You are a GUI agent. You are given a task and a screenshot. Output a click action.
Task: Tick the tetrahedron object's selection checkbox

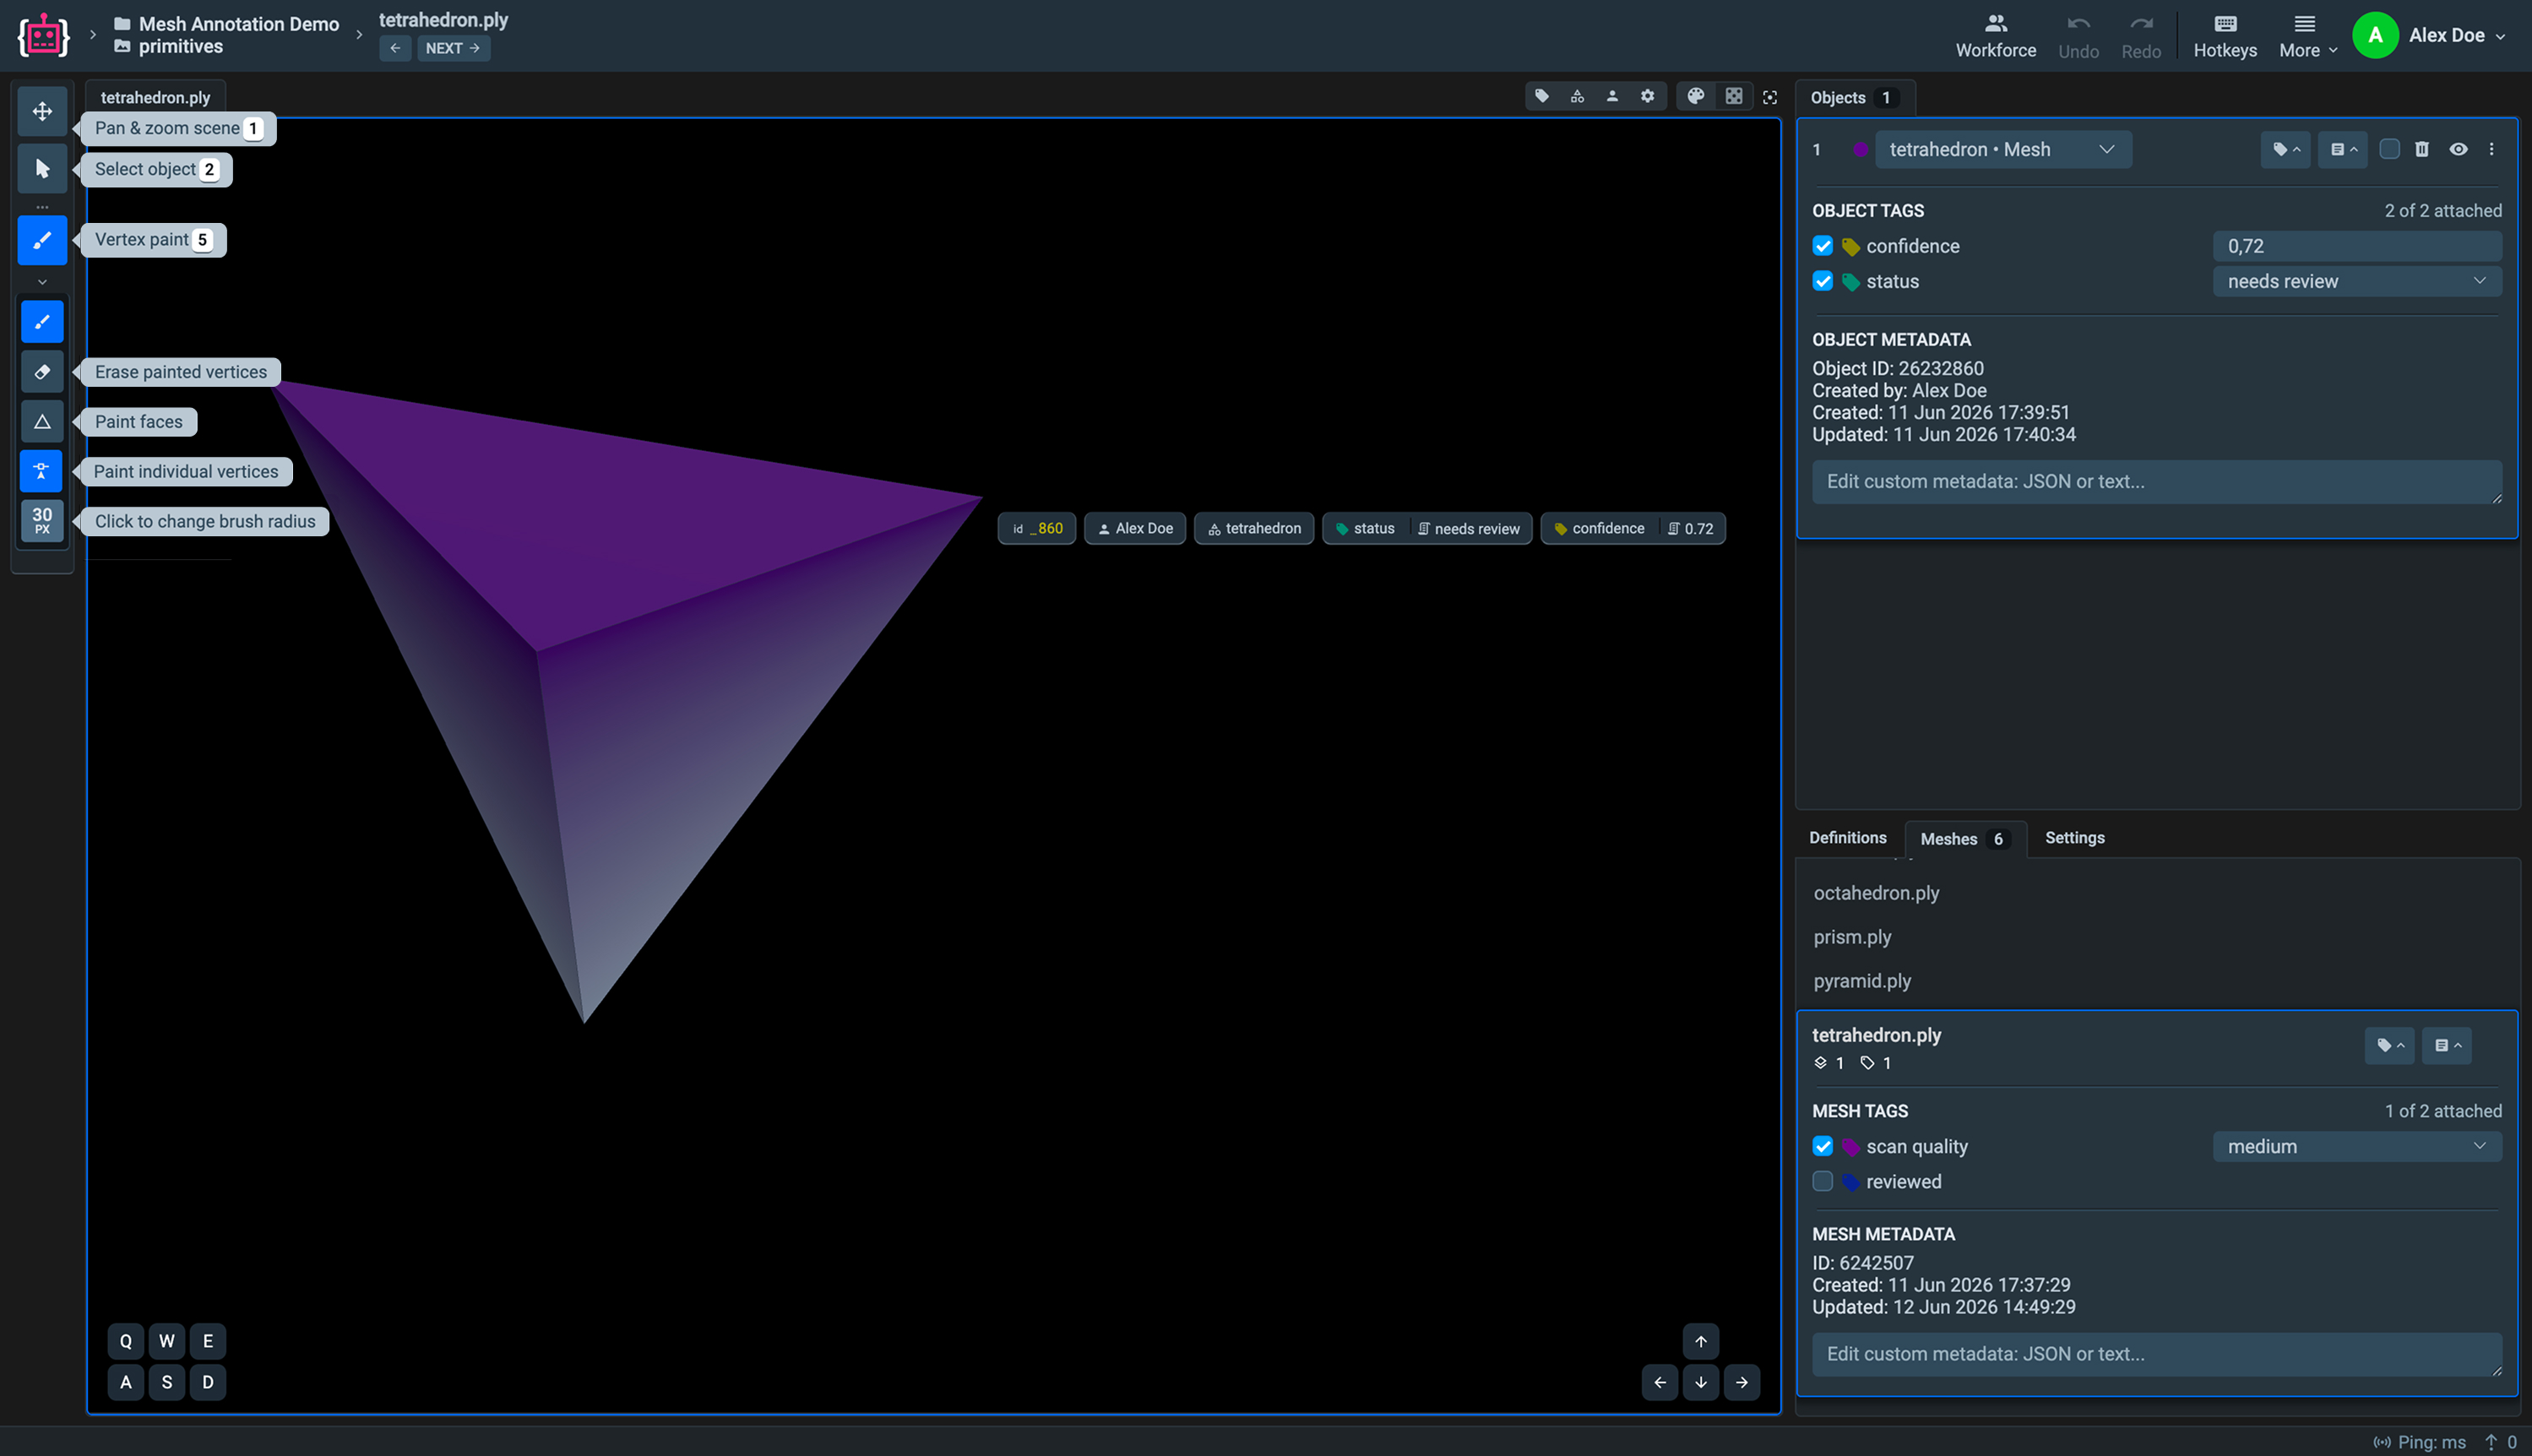[2389, 150]
